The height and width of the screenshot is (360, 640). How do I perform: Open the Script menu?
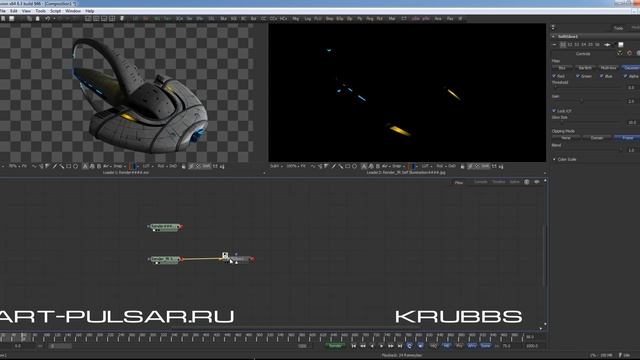click(56, 11)
